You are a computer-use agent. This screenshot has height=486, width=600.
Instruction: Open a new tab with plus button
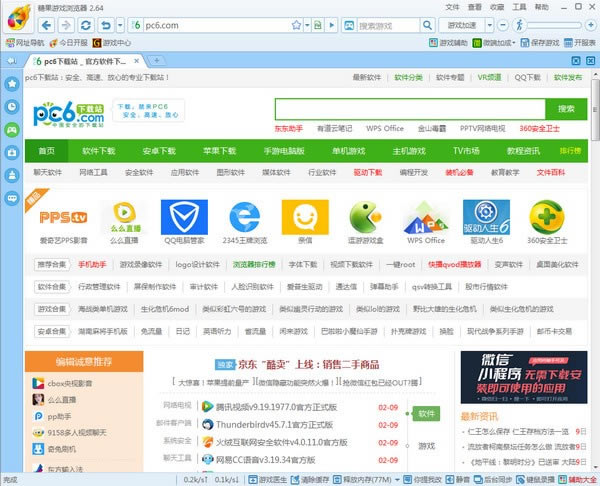point(157,60)
